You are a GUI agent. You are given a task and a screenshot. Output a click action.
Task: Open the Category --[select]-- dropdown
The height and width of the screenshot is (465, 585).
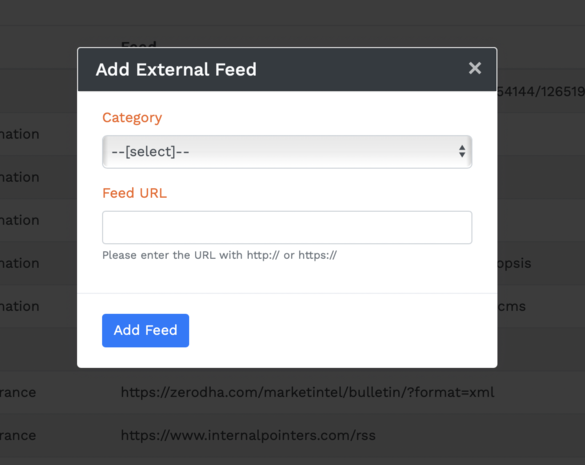pyautogui.click(x=287, y=152)
